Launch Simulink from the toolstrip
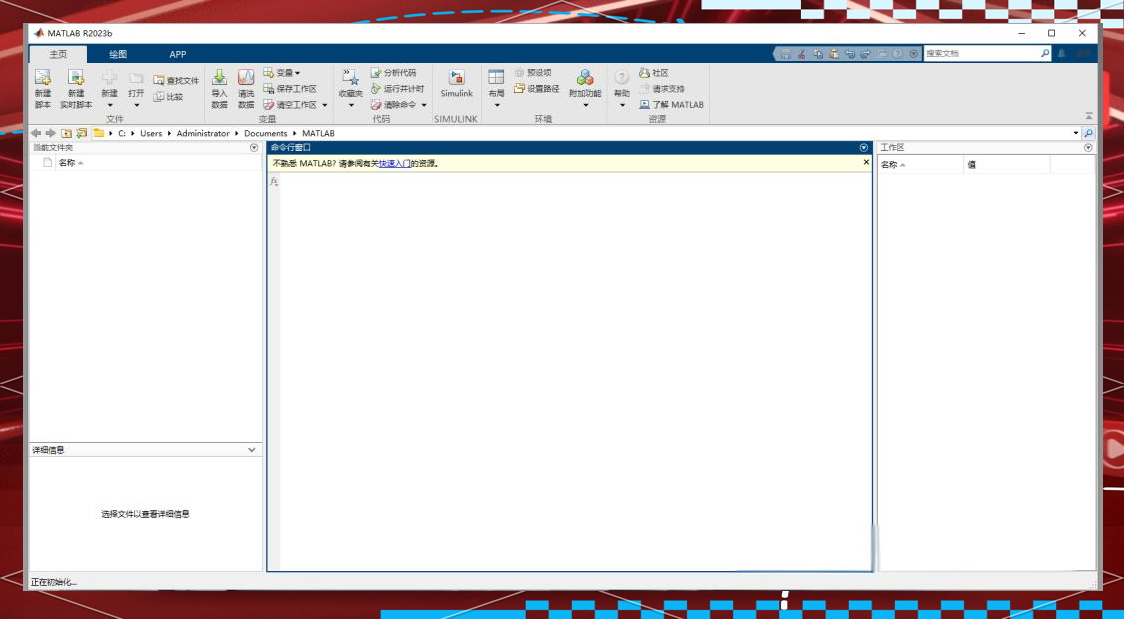Viewport: 1124px width, 619px height. (x=456, y=83)
